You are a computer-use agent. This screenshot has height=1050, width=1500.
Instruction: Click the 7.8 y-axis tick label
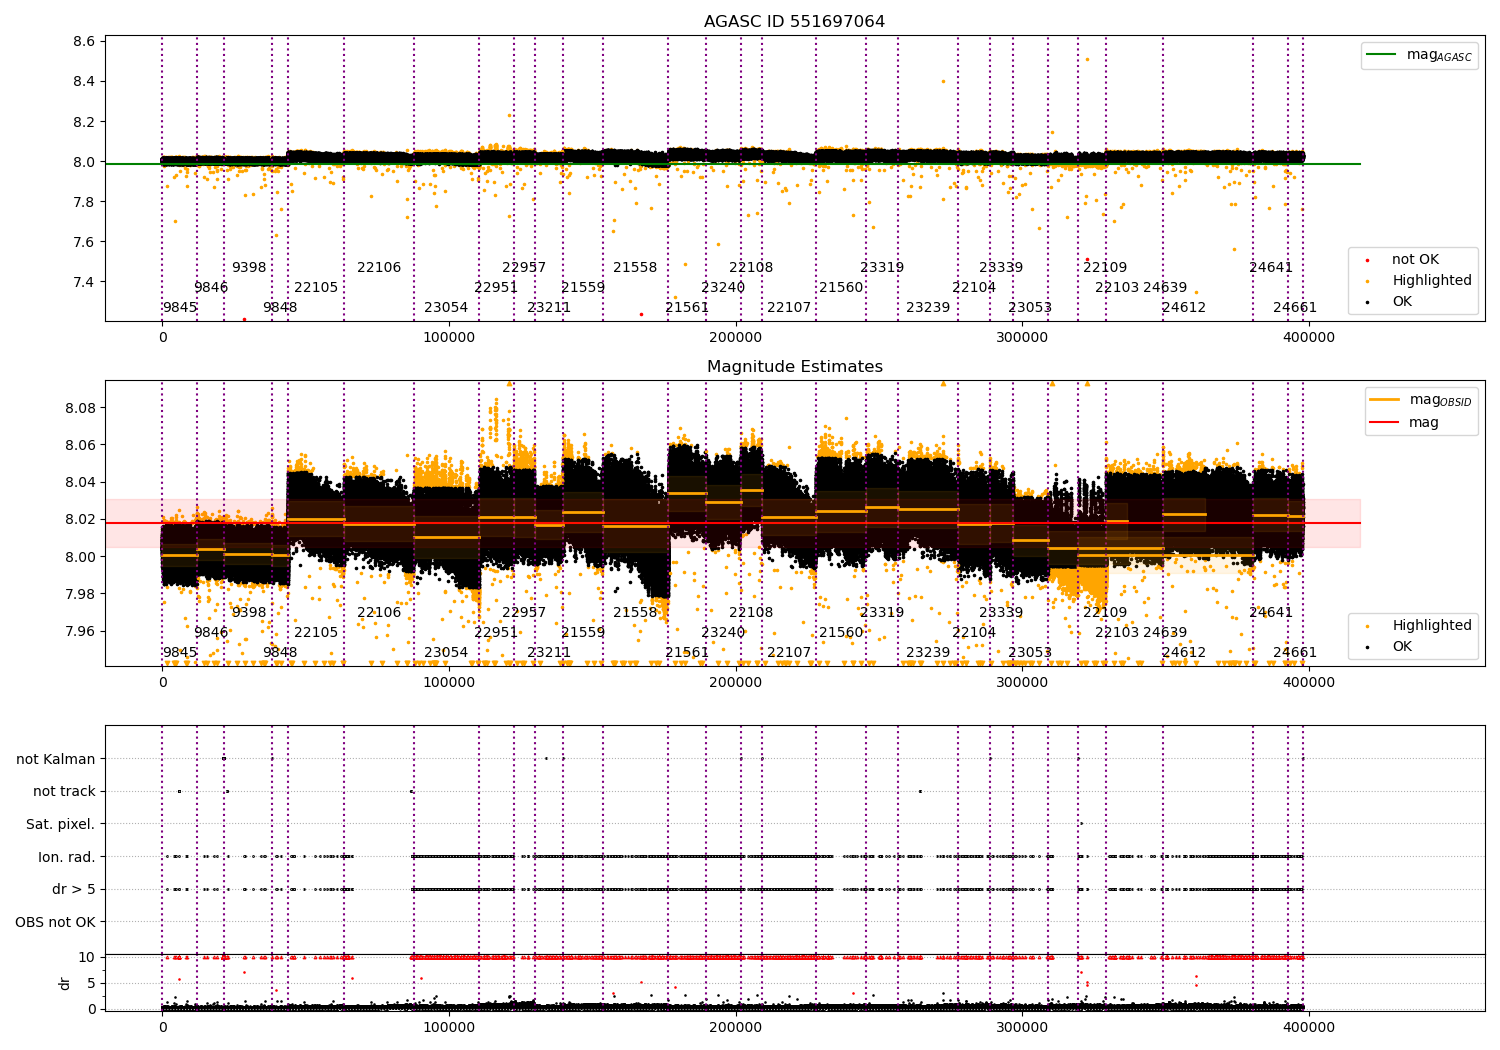[x=84, y=202]
